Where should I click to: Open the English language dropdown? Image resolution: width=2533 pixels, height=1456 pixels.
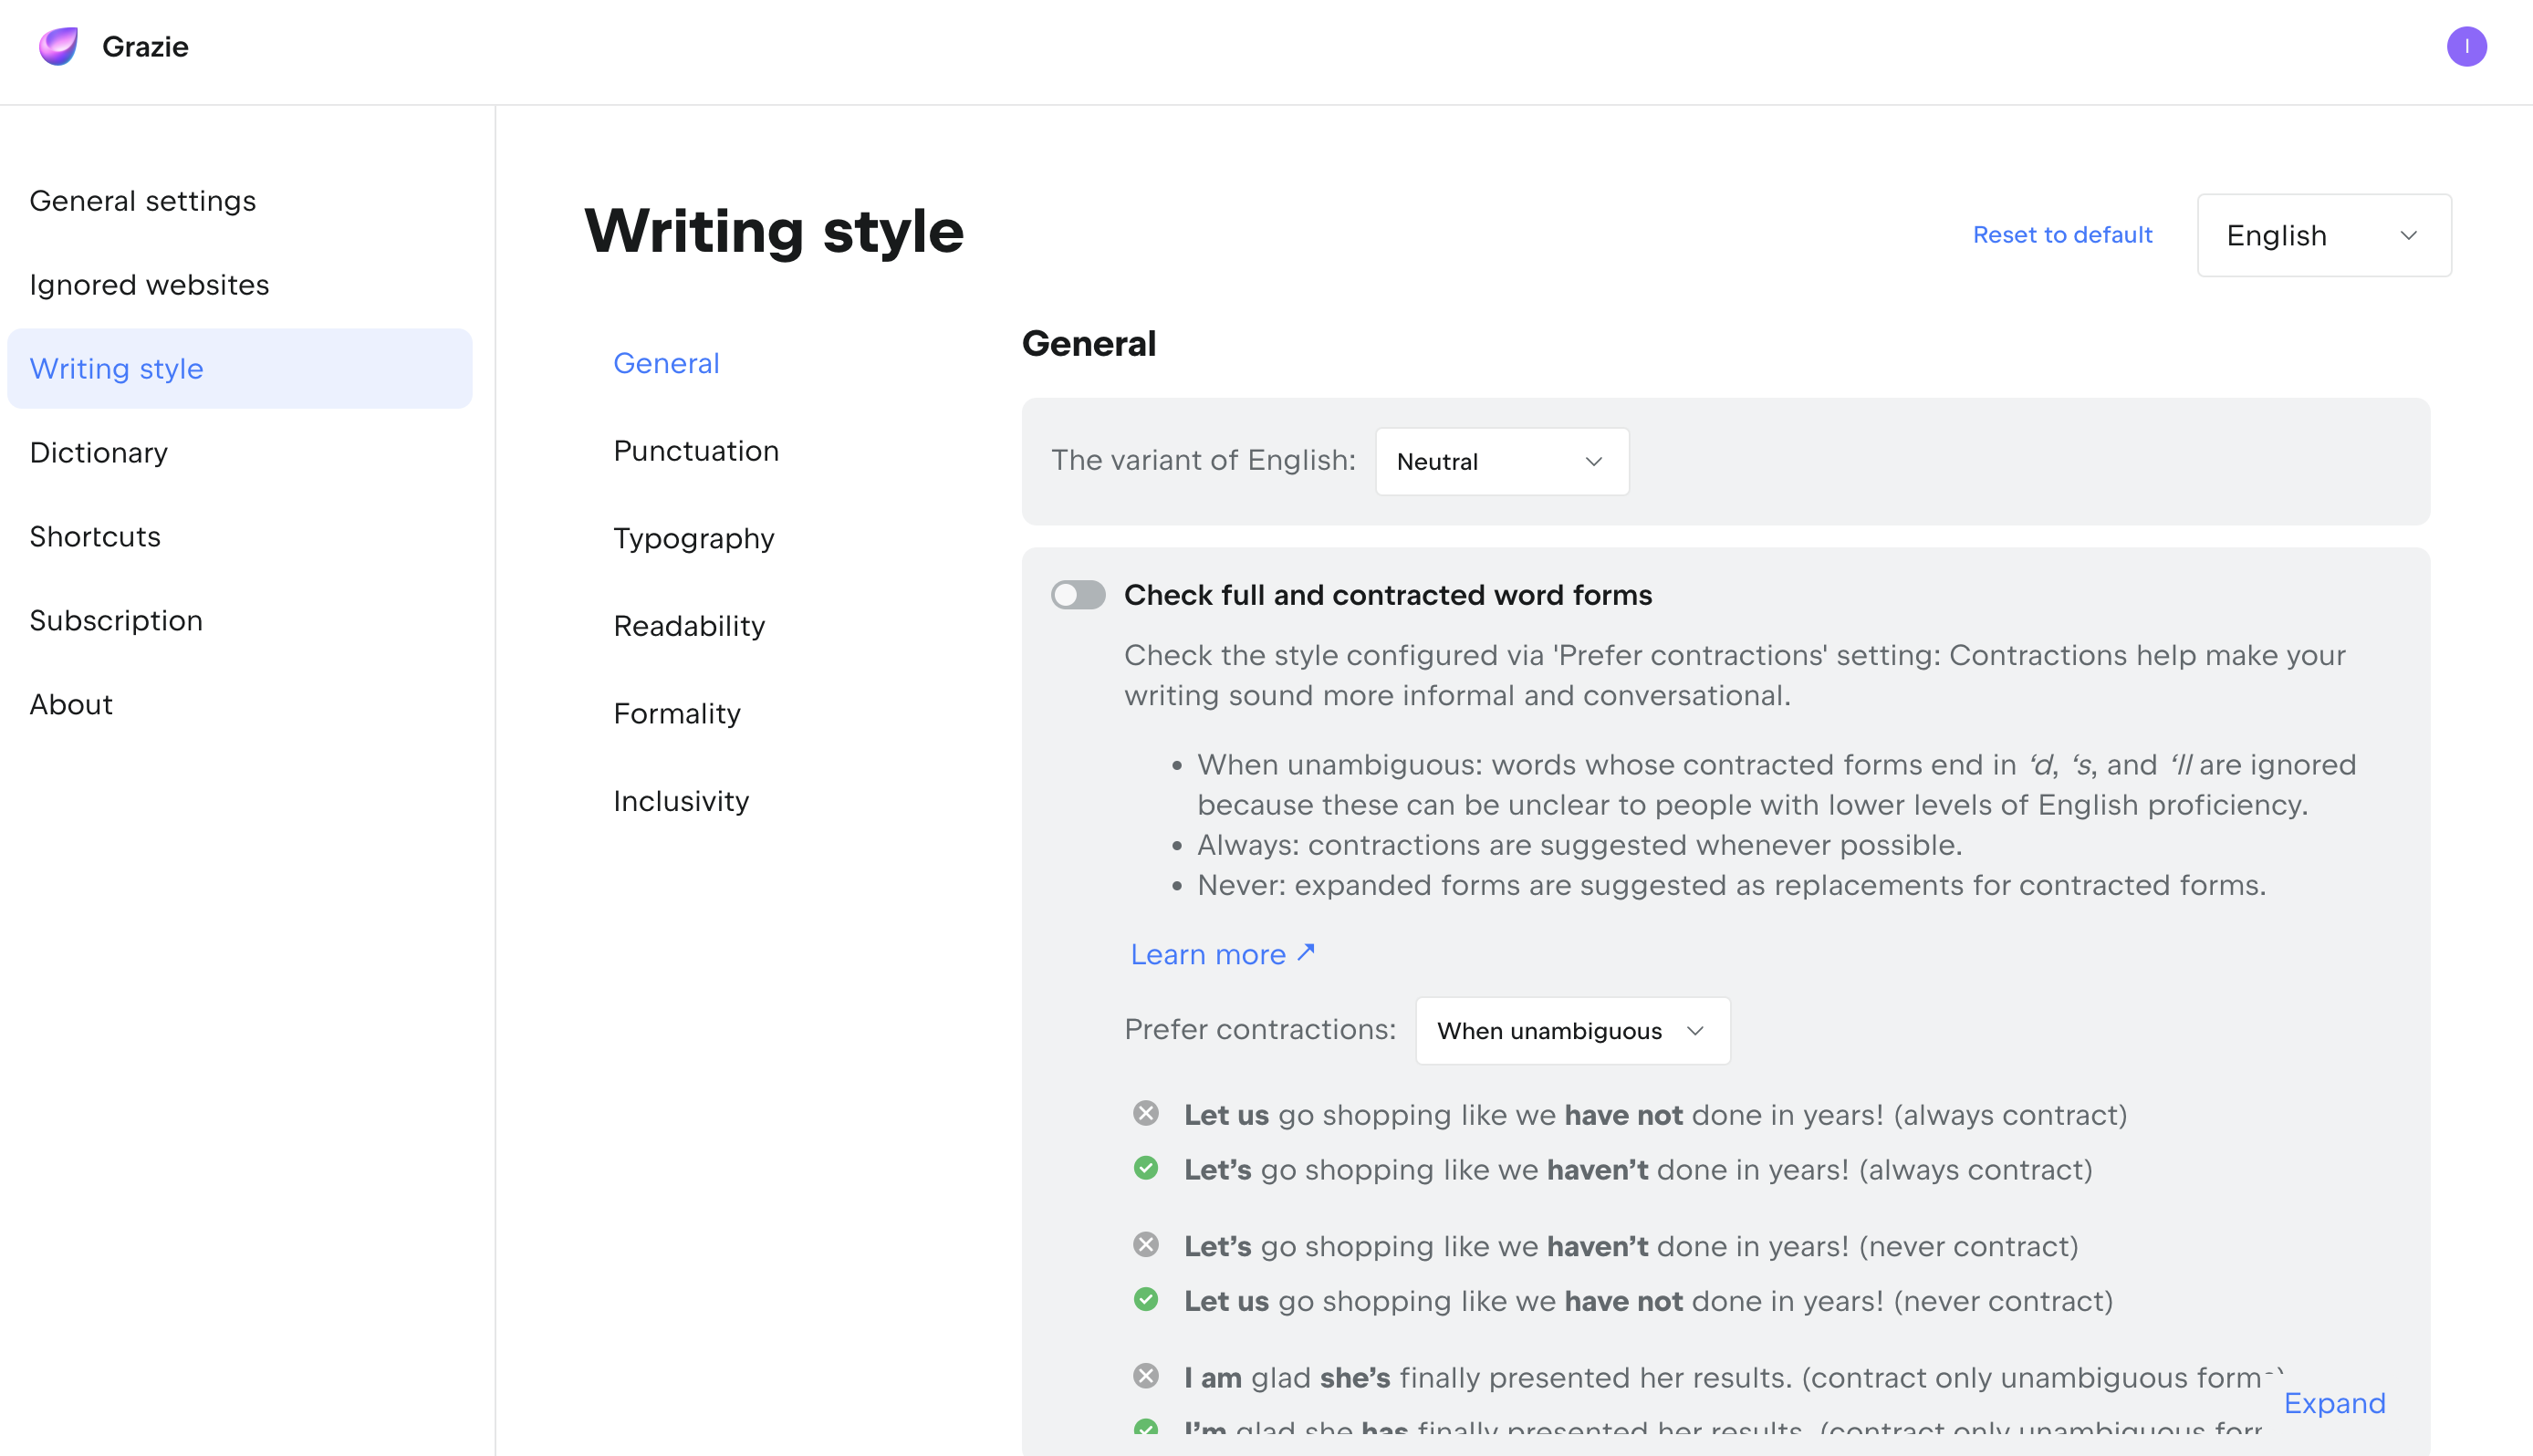pyautogui.click(x=2323, y=236)
